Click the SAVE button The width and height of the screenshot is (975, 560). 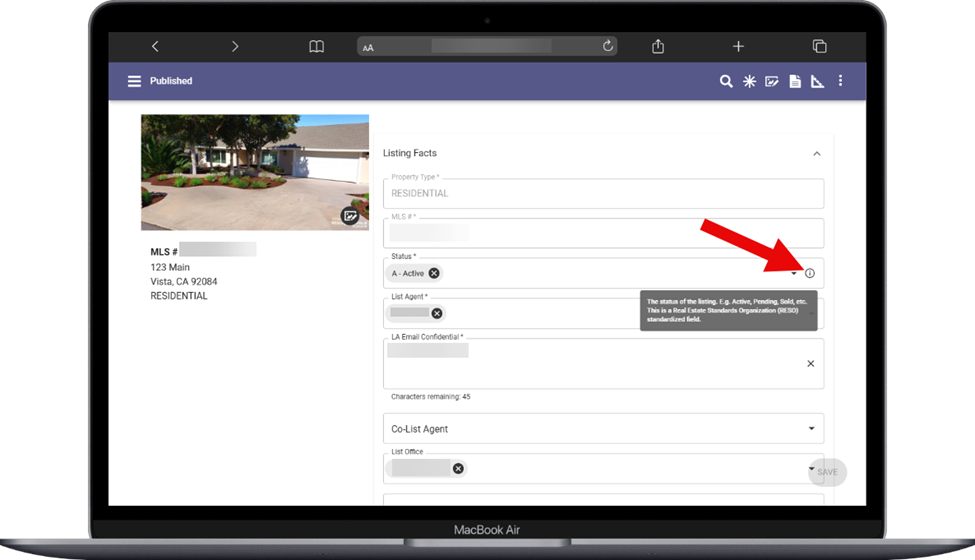[827, 472]
